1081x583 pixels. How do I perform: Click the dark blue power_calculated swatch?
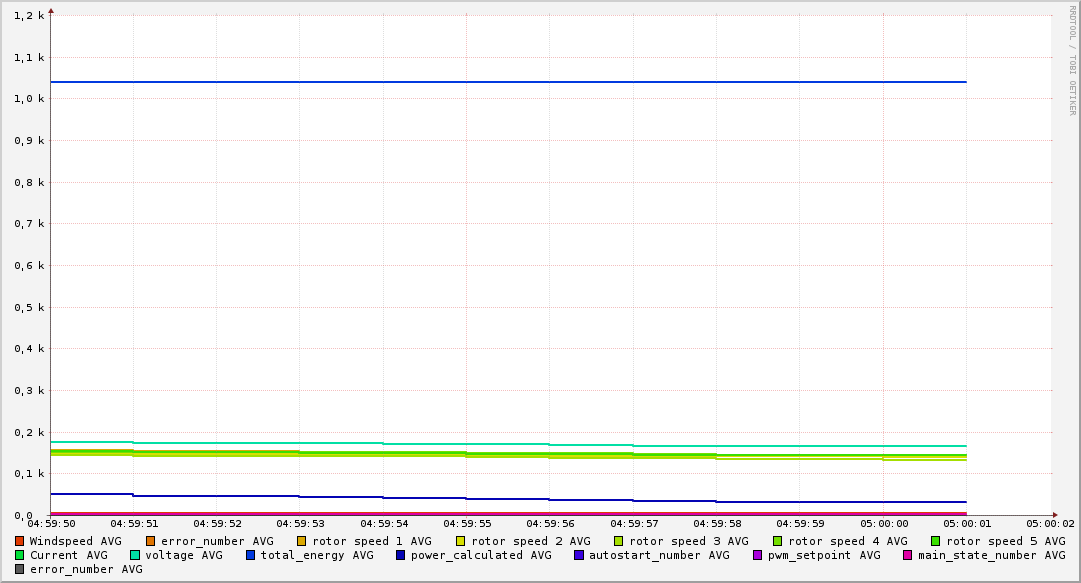coord(401,555)
